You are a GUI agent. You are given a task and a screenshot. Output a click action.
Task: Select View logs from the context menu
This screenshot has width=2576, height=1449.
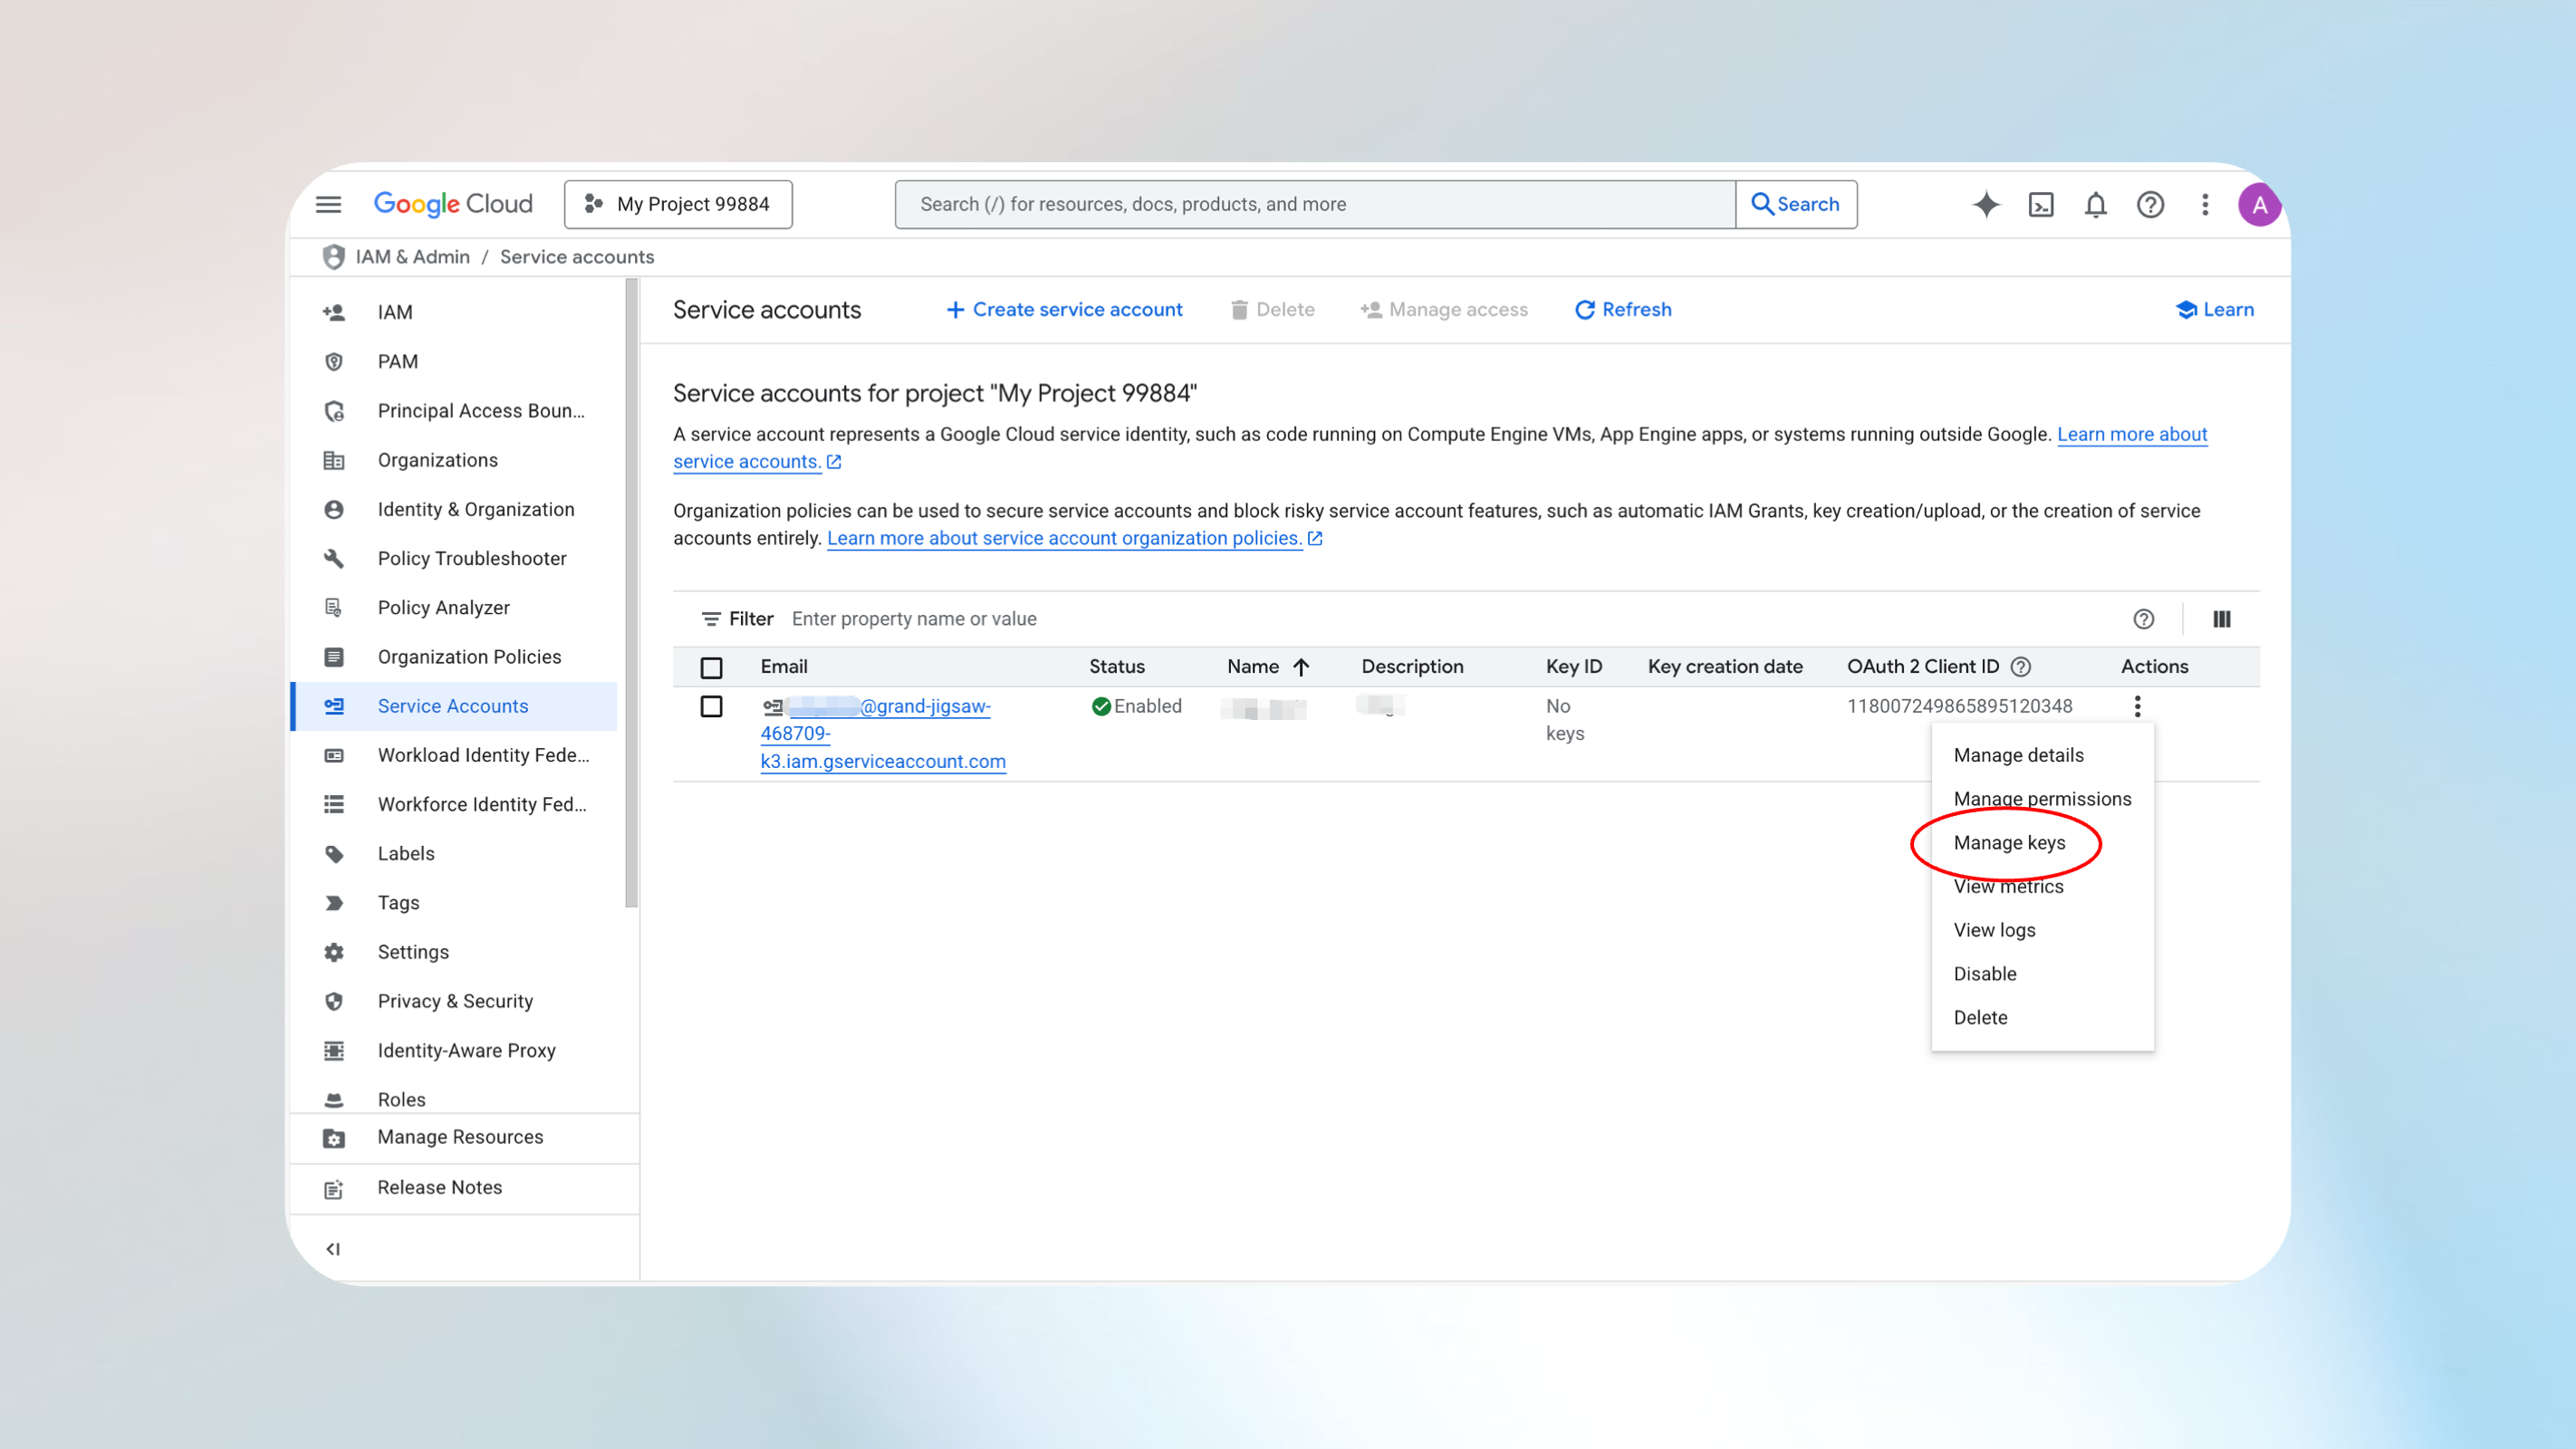point(1994,929)
